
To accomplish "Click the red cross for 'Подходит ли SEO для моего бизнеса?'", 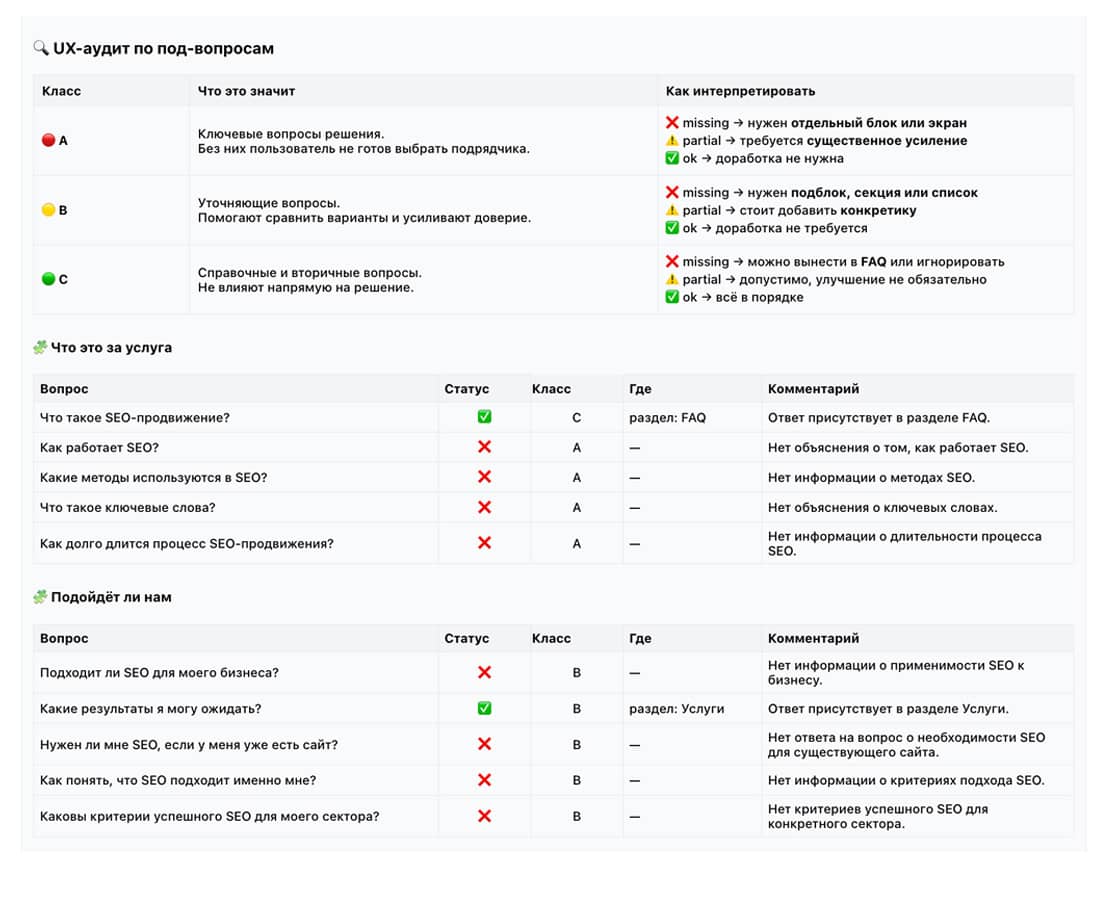I will [x=484, y=672].
